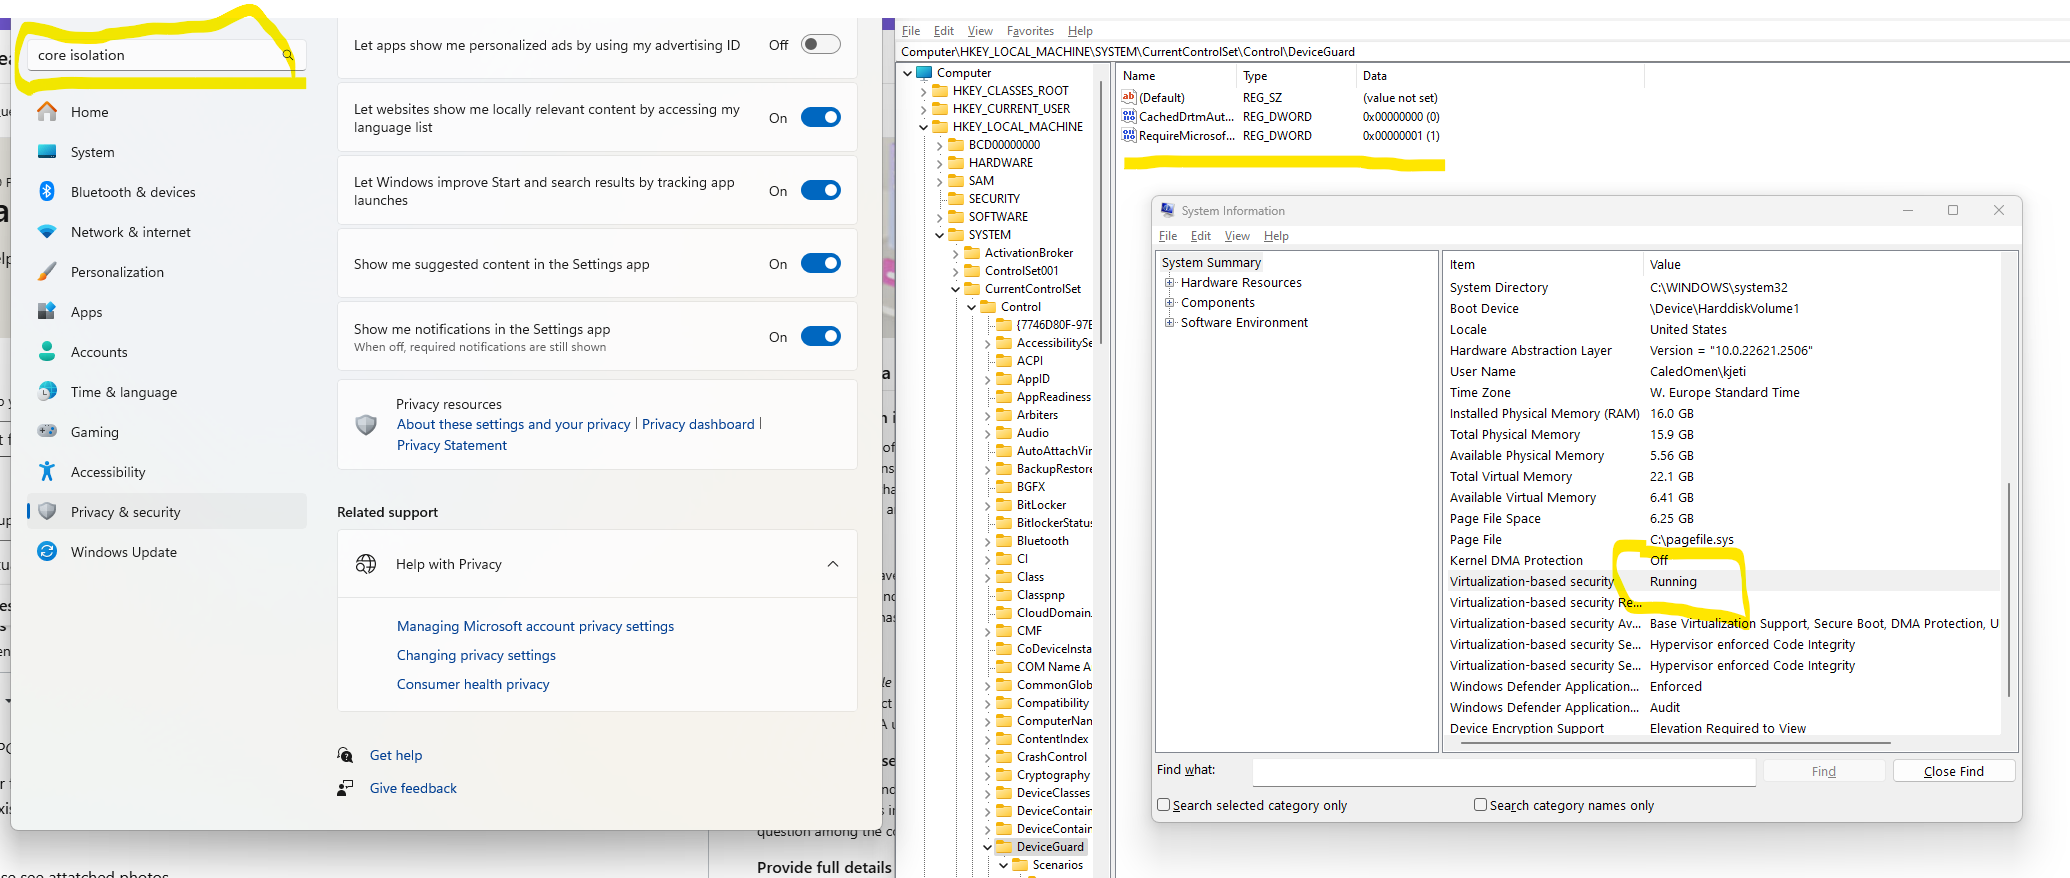This screenshot has height=878, width=2070.
Task: Open System Information Help menu
Action: pyautogui.click(x=1276, y=236)
